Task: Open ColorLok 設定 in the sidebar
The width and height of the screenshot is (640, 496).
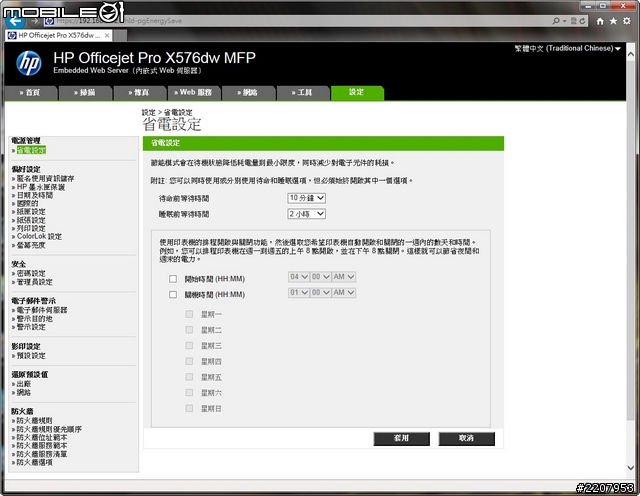Action: (39, 236)
